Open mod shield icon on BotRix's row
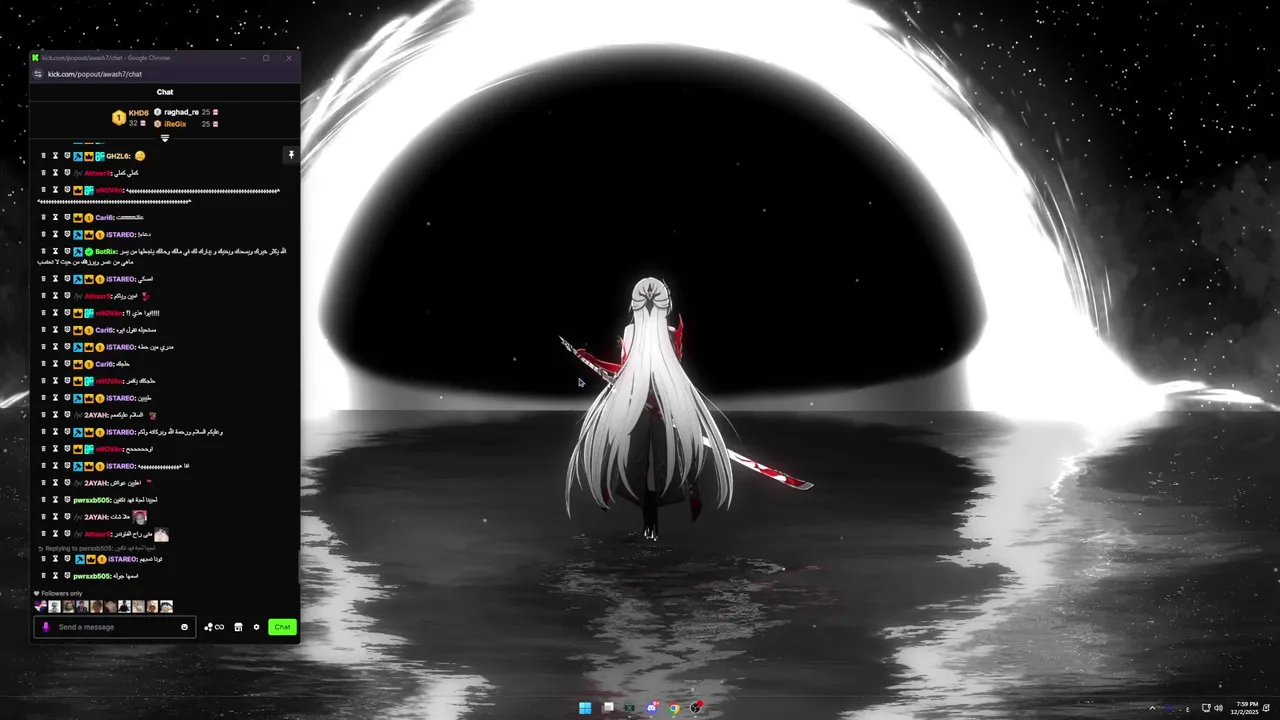The height and width of the screenshot is (720, 1280). (67, 251)
